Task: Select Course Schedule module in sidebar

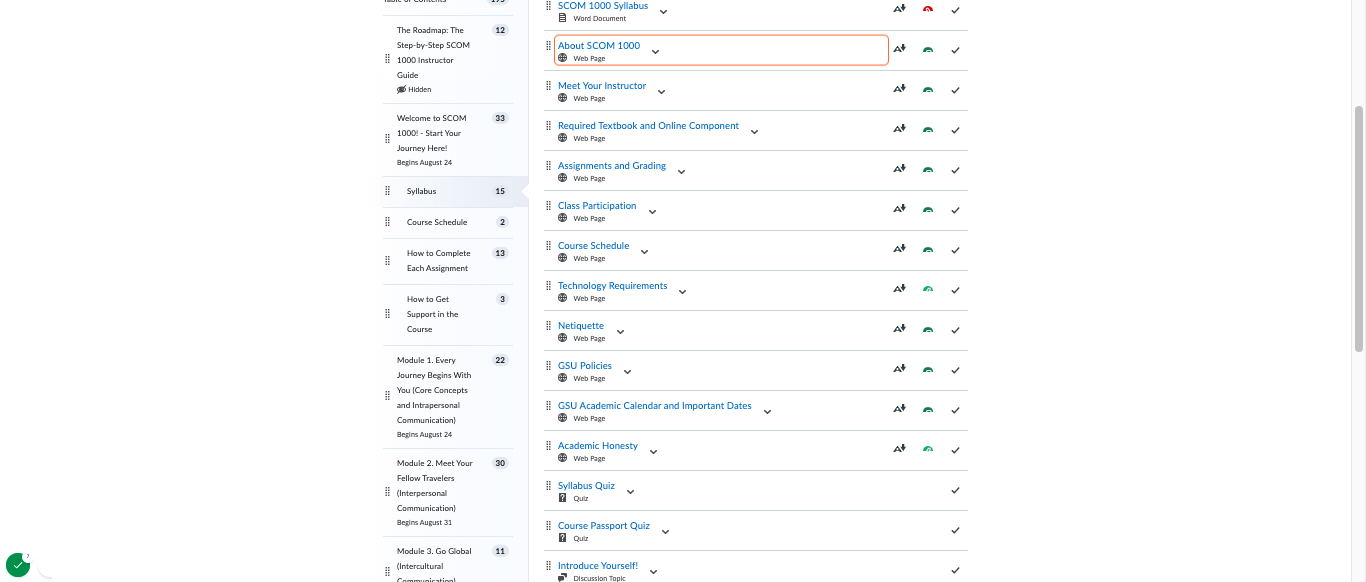Action: (437, 222)
